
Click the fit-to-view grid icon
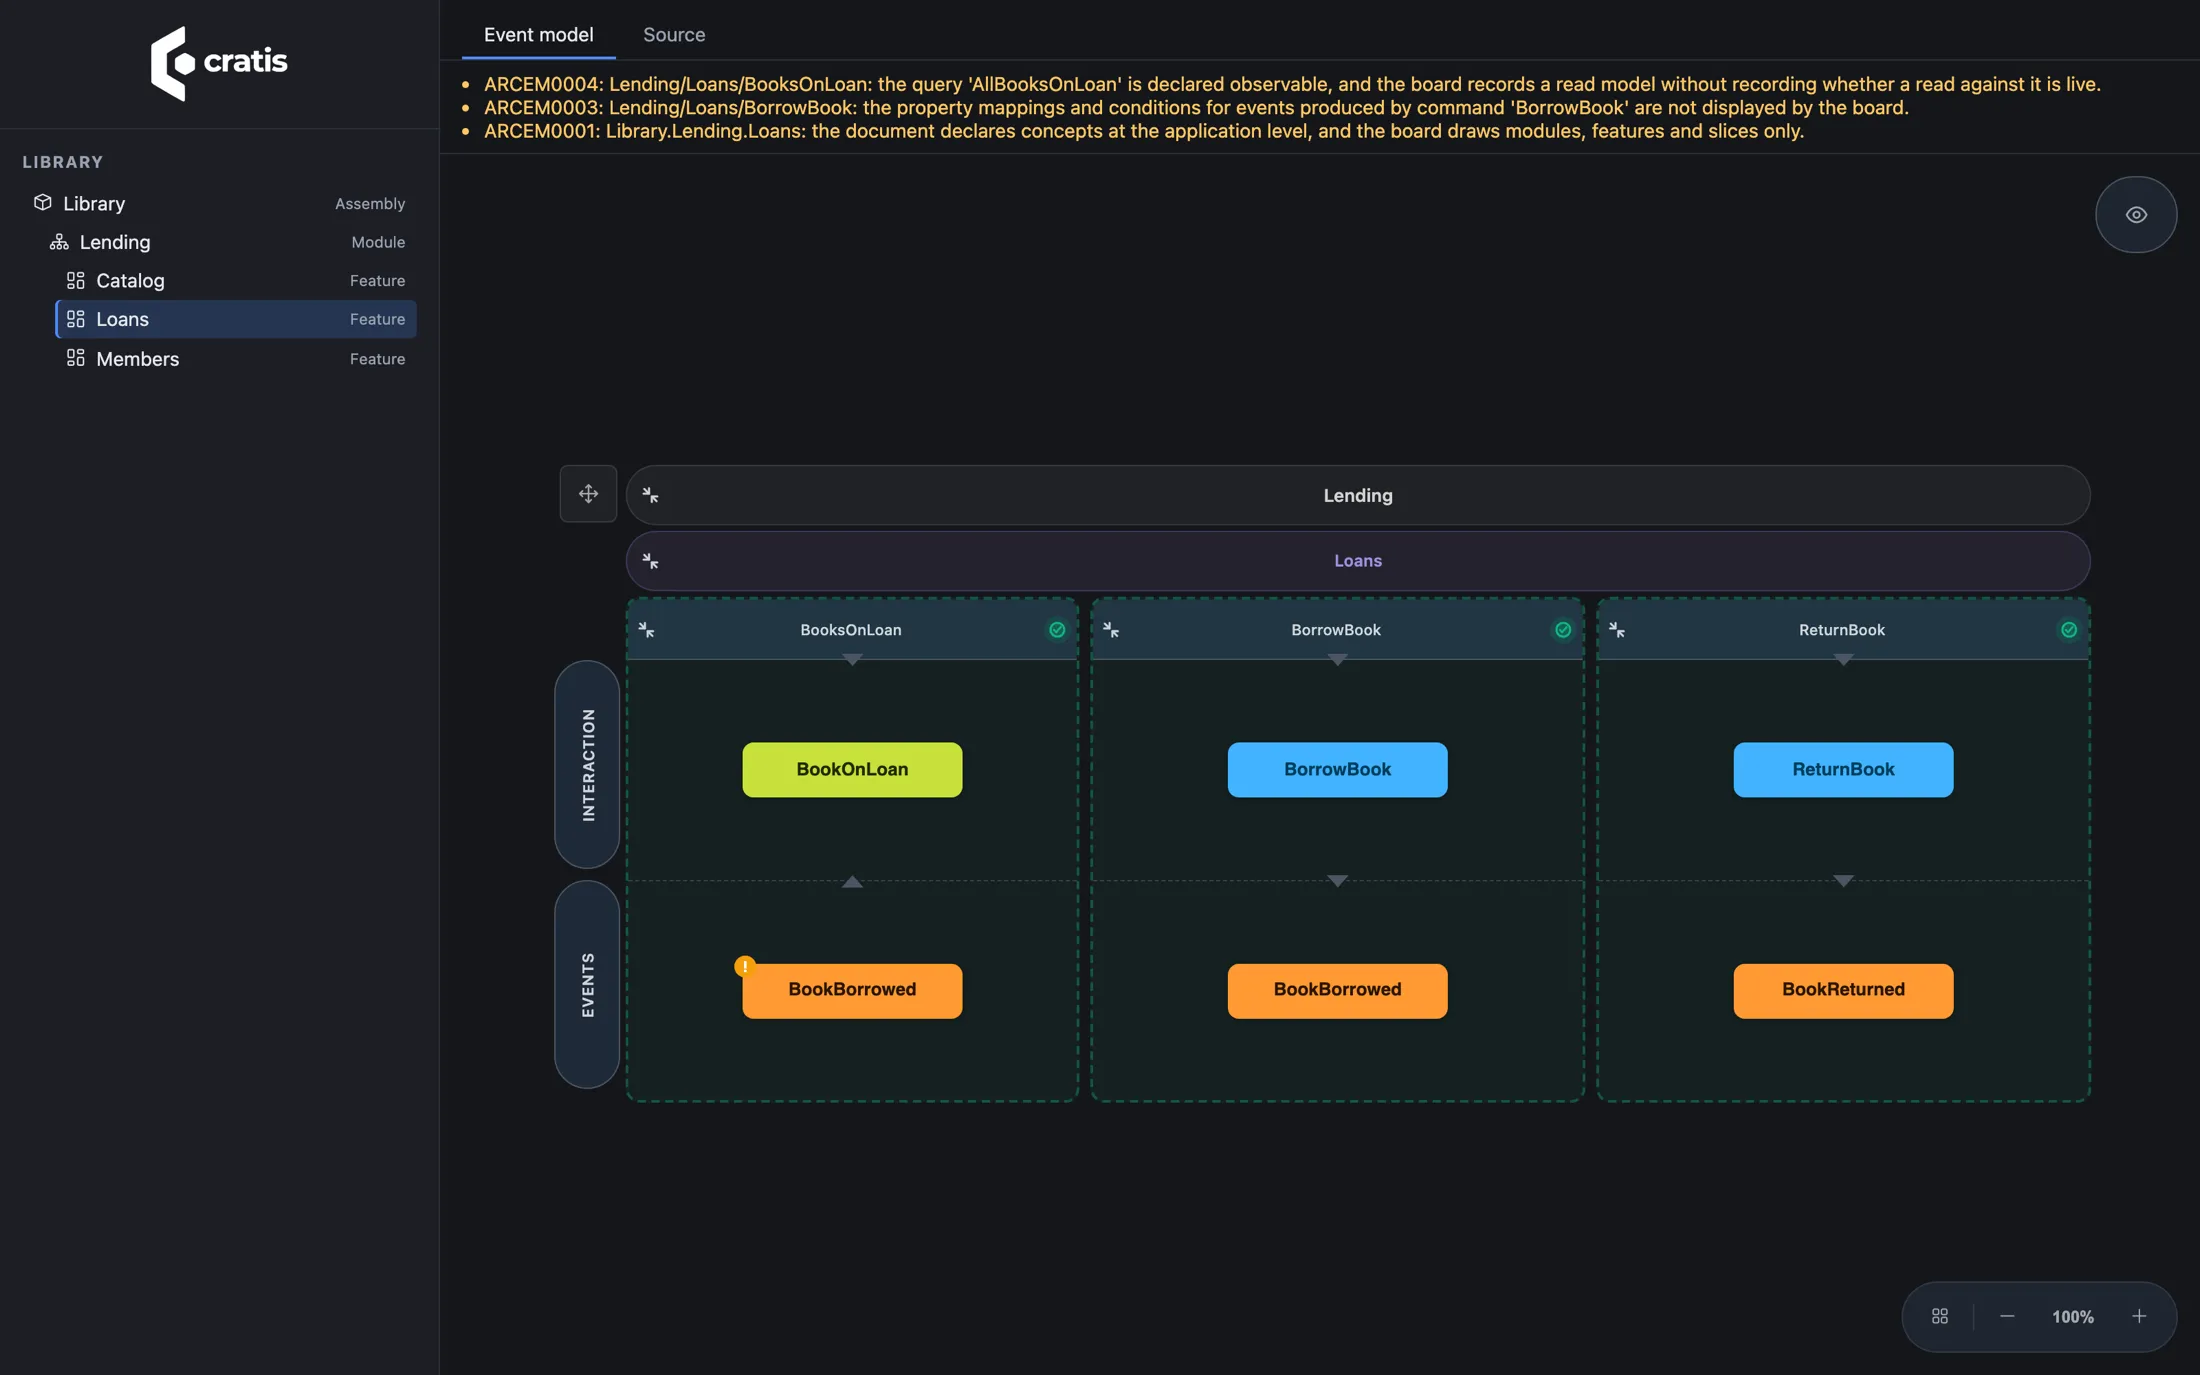click(x=1940, y=1316)
